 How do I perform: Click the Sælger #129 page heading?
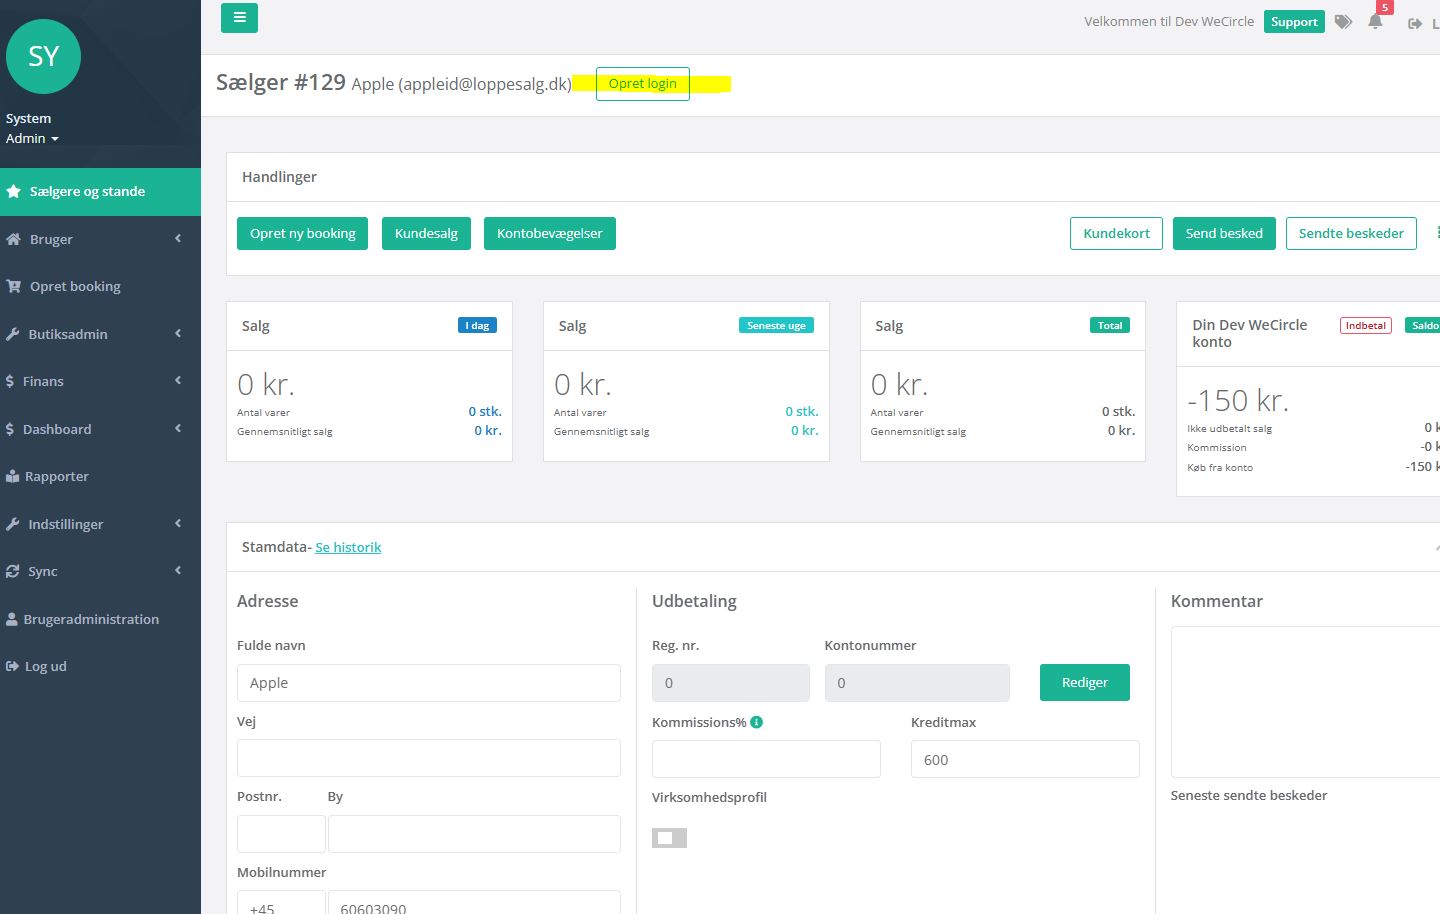tap(281, 82)
